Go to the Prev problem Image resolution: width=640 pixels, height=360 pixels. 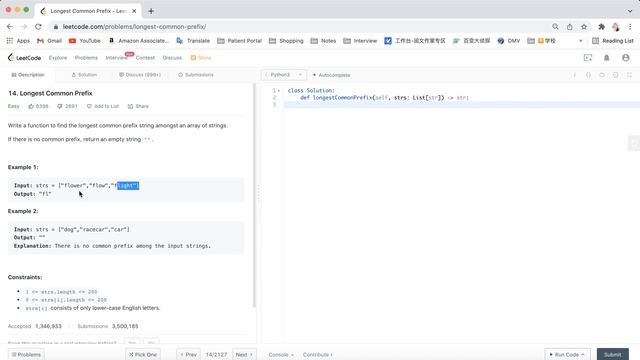point(188,354)
